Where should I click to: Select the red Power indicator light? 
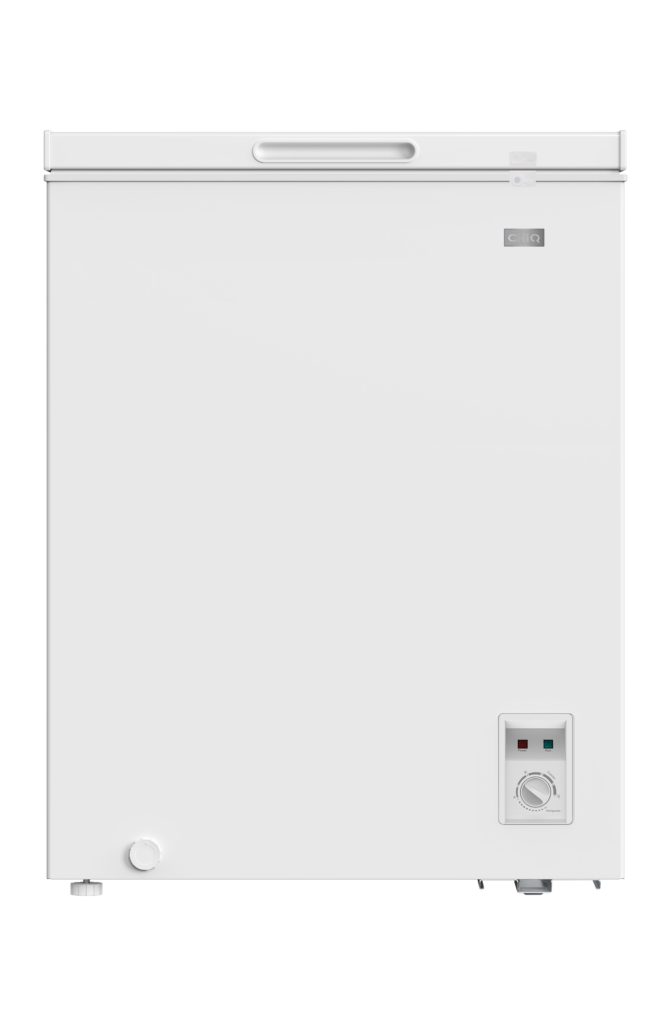(523, 744)
